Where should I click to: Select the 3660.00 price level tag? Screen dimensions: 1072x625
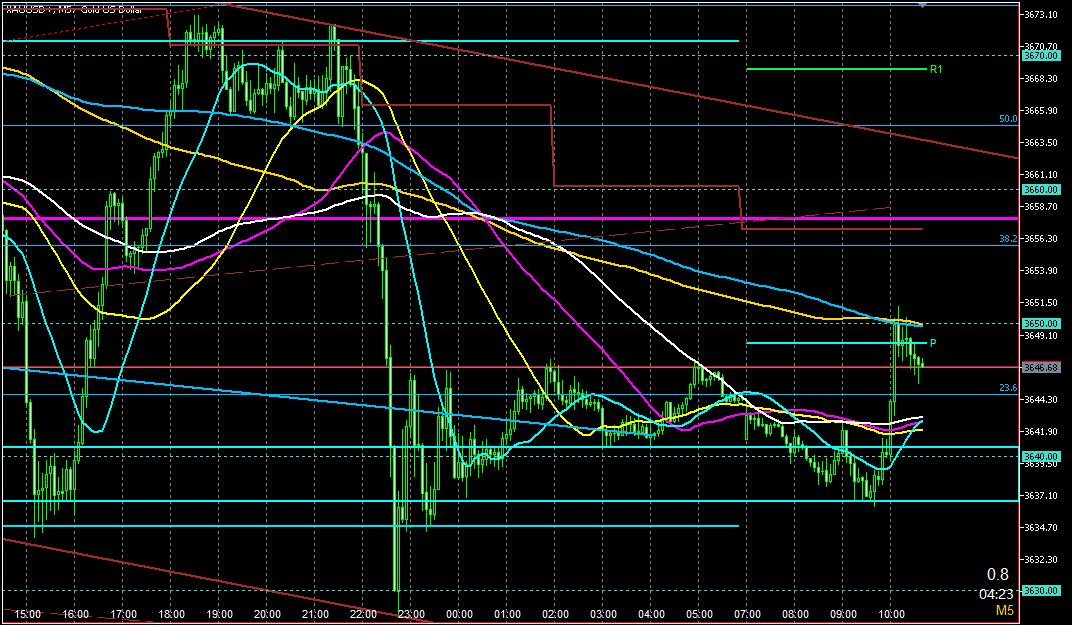[1040, 189]
